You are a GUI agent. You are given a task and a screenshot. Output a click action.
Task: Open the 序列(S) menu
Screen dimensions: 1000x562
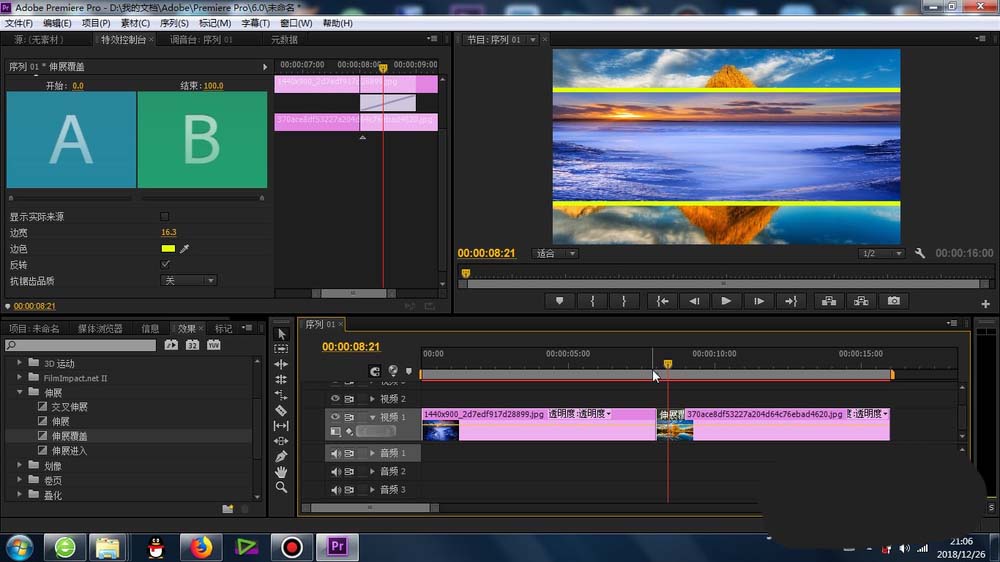[174, 23]
